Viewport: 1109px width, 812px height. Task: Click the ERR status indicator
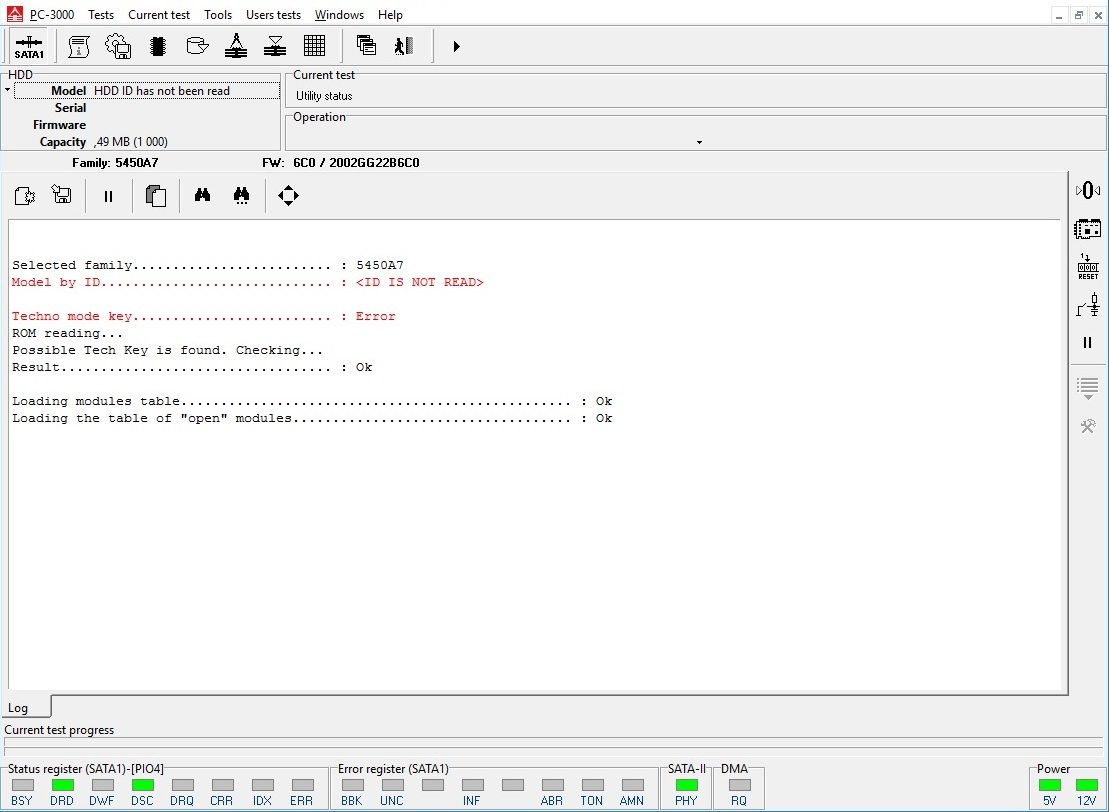tap(302, 784)
